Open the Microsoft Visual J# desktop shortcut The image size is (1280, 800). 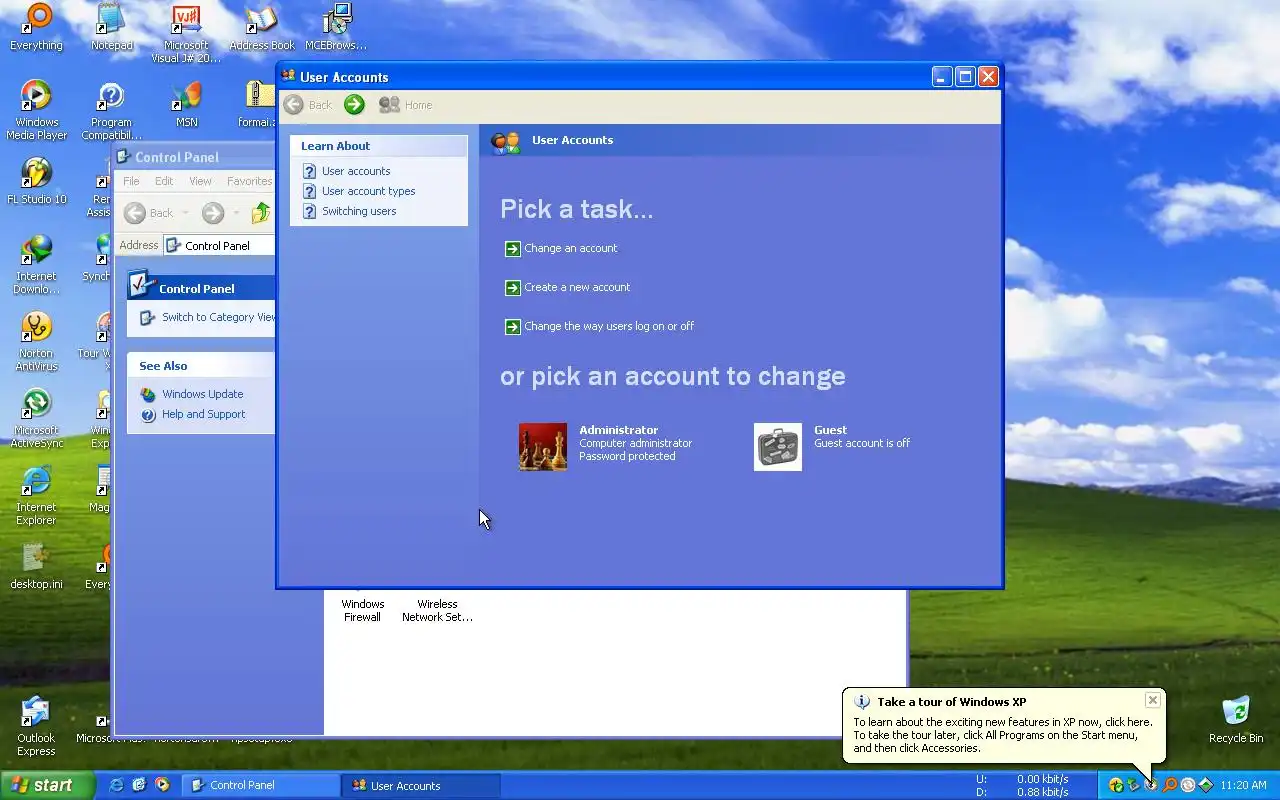coord(186,33)
